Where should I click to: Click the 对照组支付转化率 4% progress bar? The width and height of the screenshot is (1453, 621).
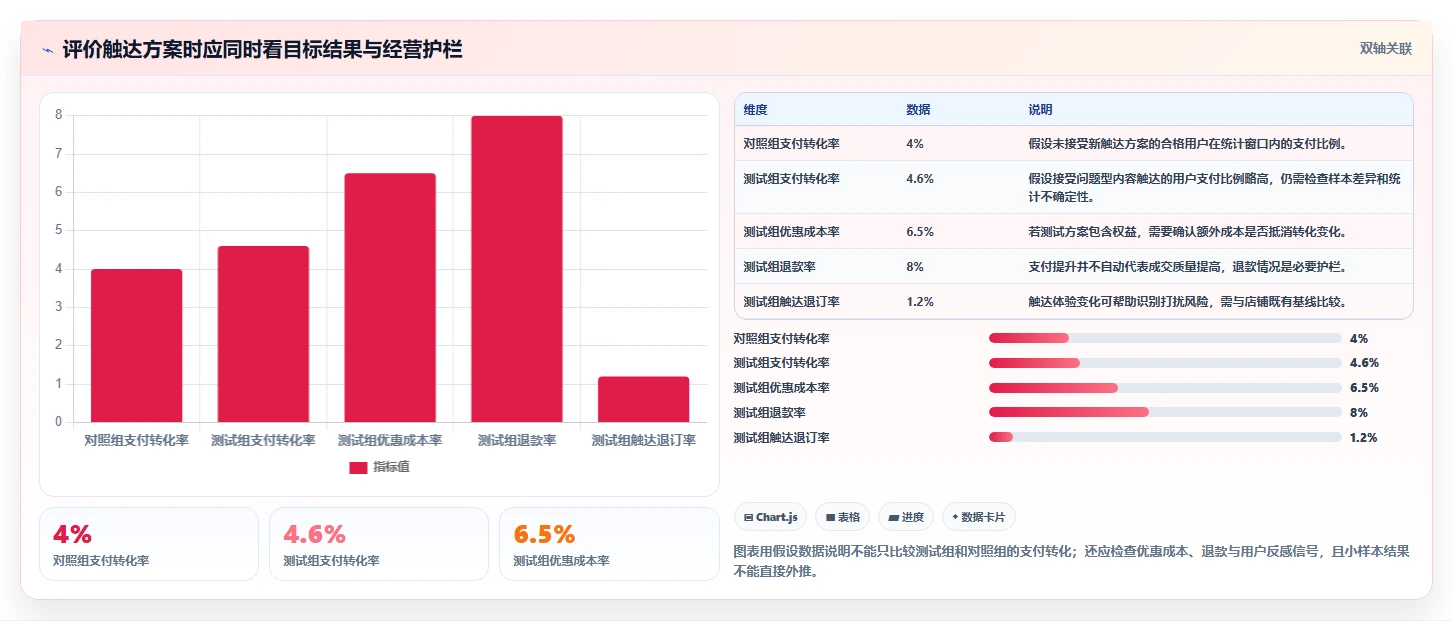coord(1165,338)
